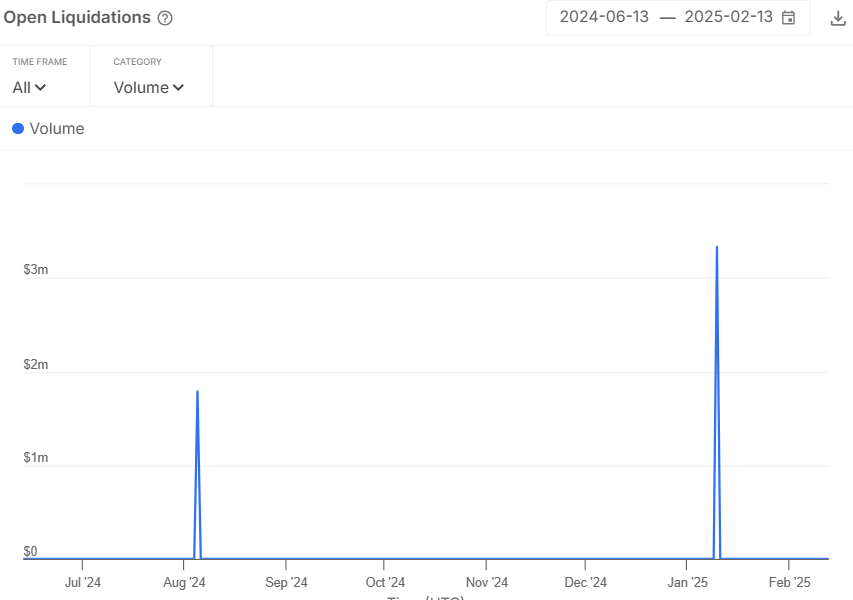Screen dimensions: 853x600
Task: Click the start date 2024-06-13
Action: [x=604, y=17]
